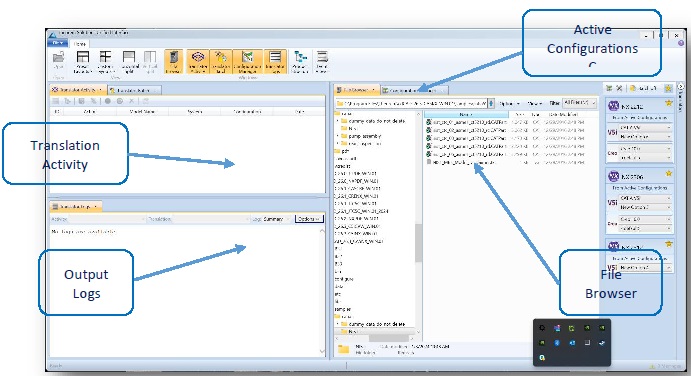This screenshot has height=376, width=691.
Task: Sort files by Date Modified header
Action: (565, 114)
